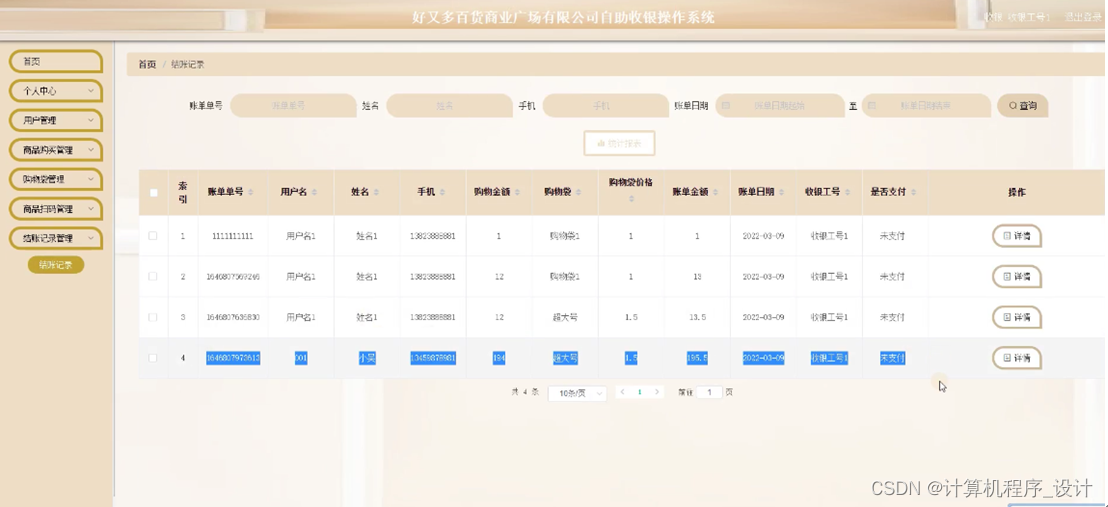Select page 1 in the pagination

[x=640, y=392]
